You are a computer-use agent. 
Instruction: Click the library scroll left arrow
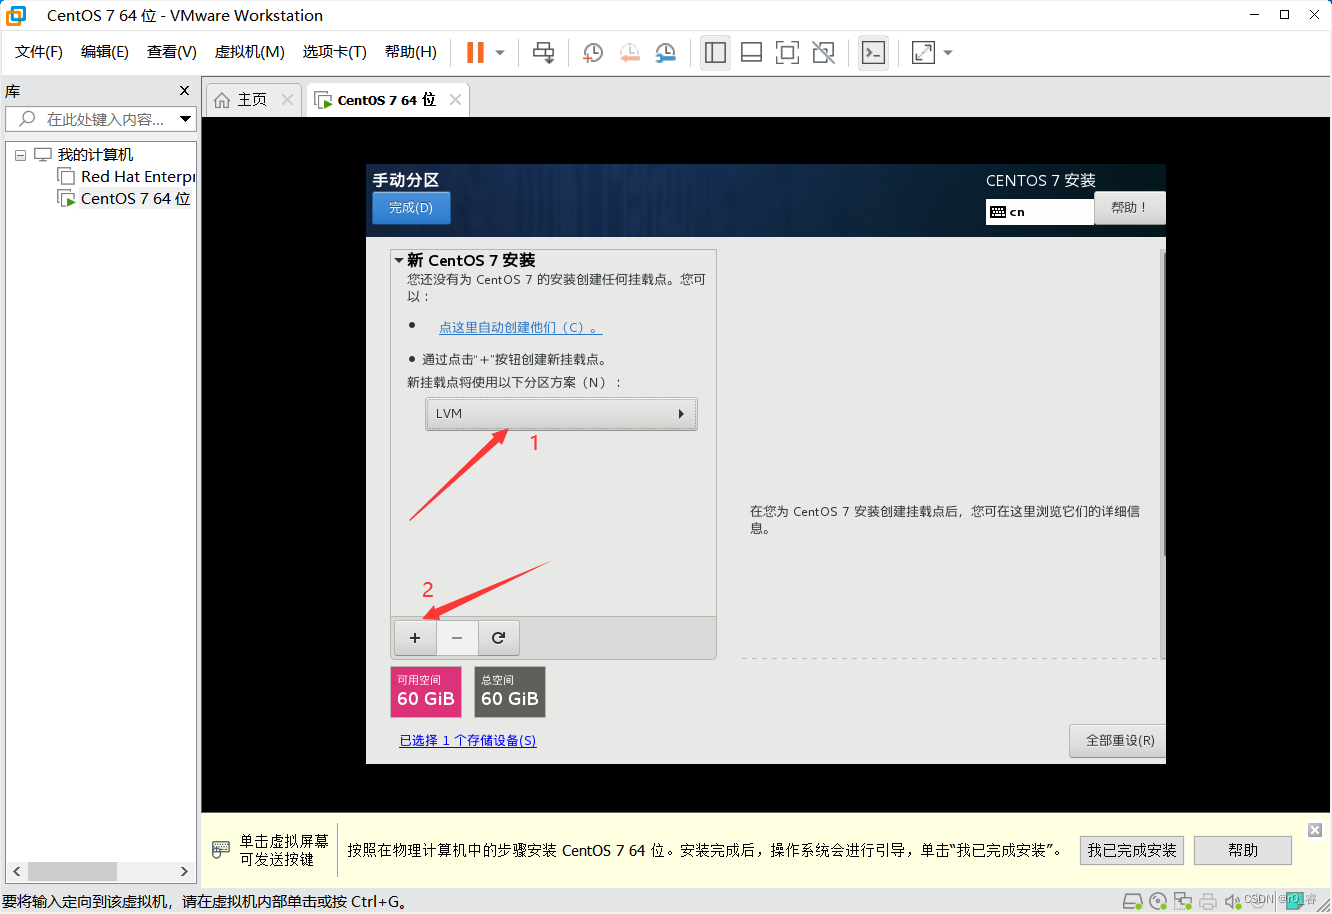(x=16, y=871)
